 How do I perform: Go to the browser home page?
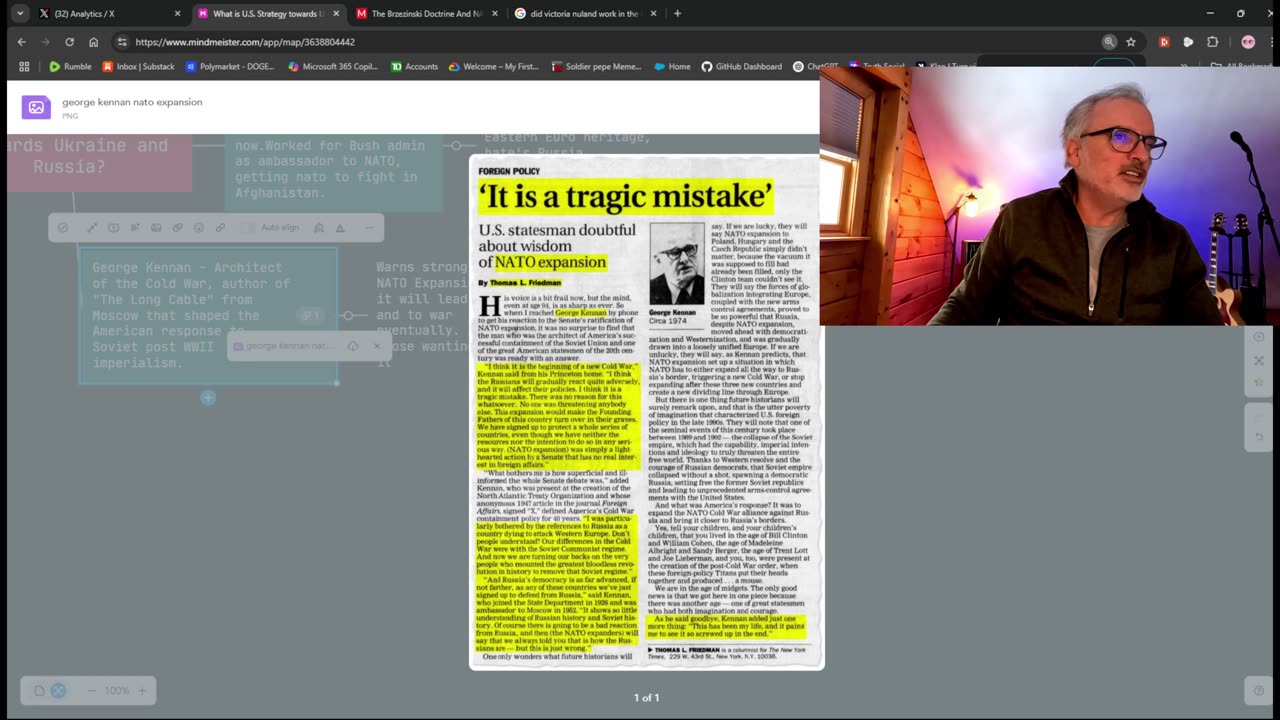pos(93,42)
